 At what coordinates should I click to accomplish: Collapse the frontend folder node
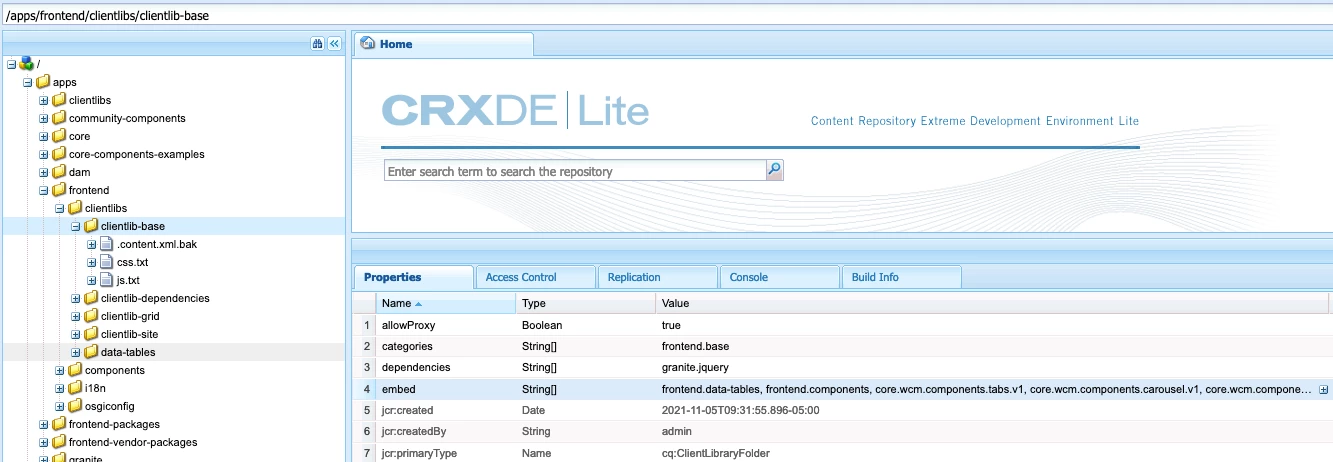(44, 190)
